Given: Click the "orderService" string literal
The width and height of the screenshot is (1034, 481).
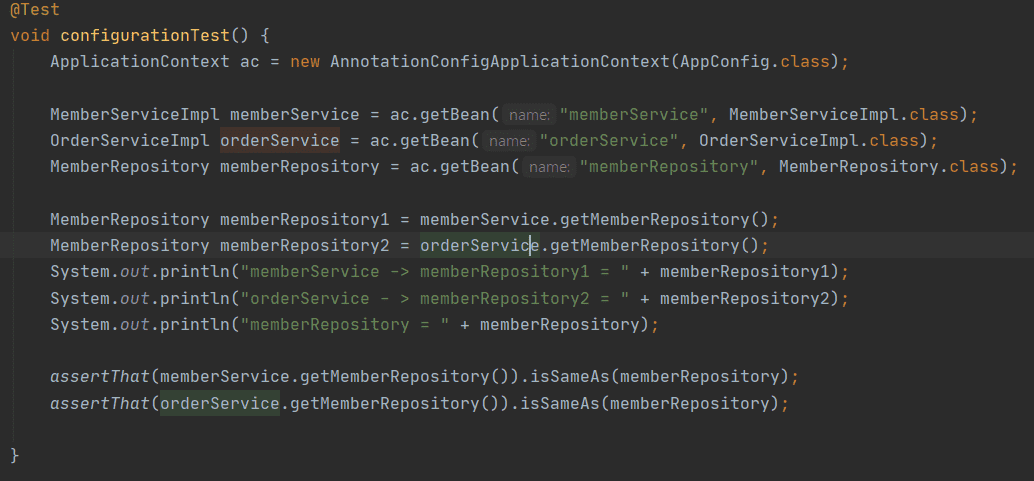Looking at the screenshot, I should point(609,141).
